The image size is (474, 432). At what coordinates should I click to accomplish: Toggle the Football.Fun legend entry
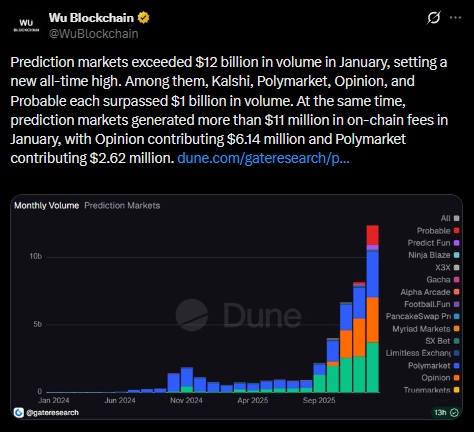pos(432,304)
